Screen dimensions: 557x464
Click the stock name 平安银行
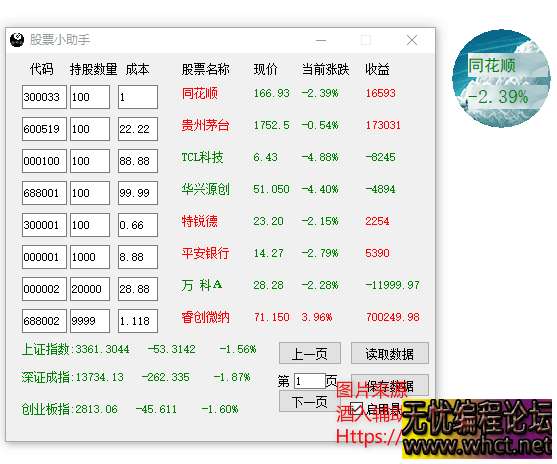(x=205, y=253)
